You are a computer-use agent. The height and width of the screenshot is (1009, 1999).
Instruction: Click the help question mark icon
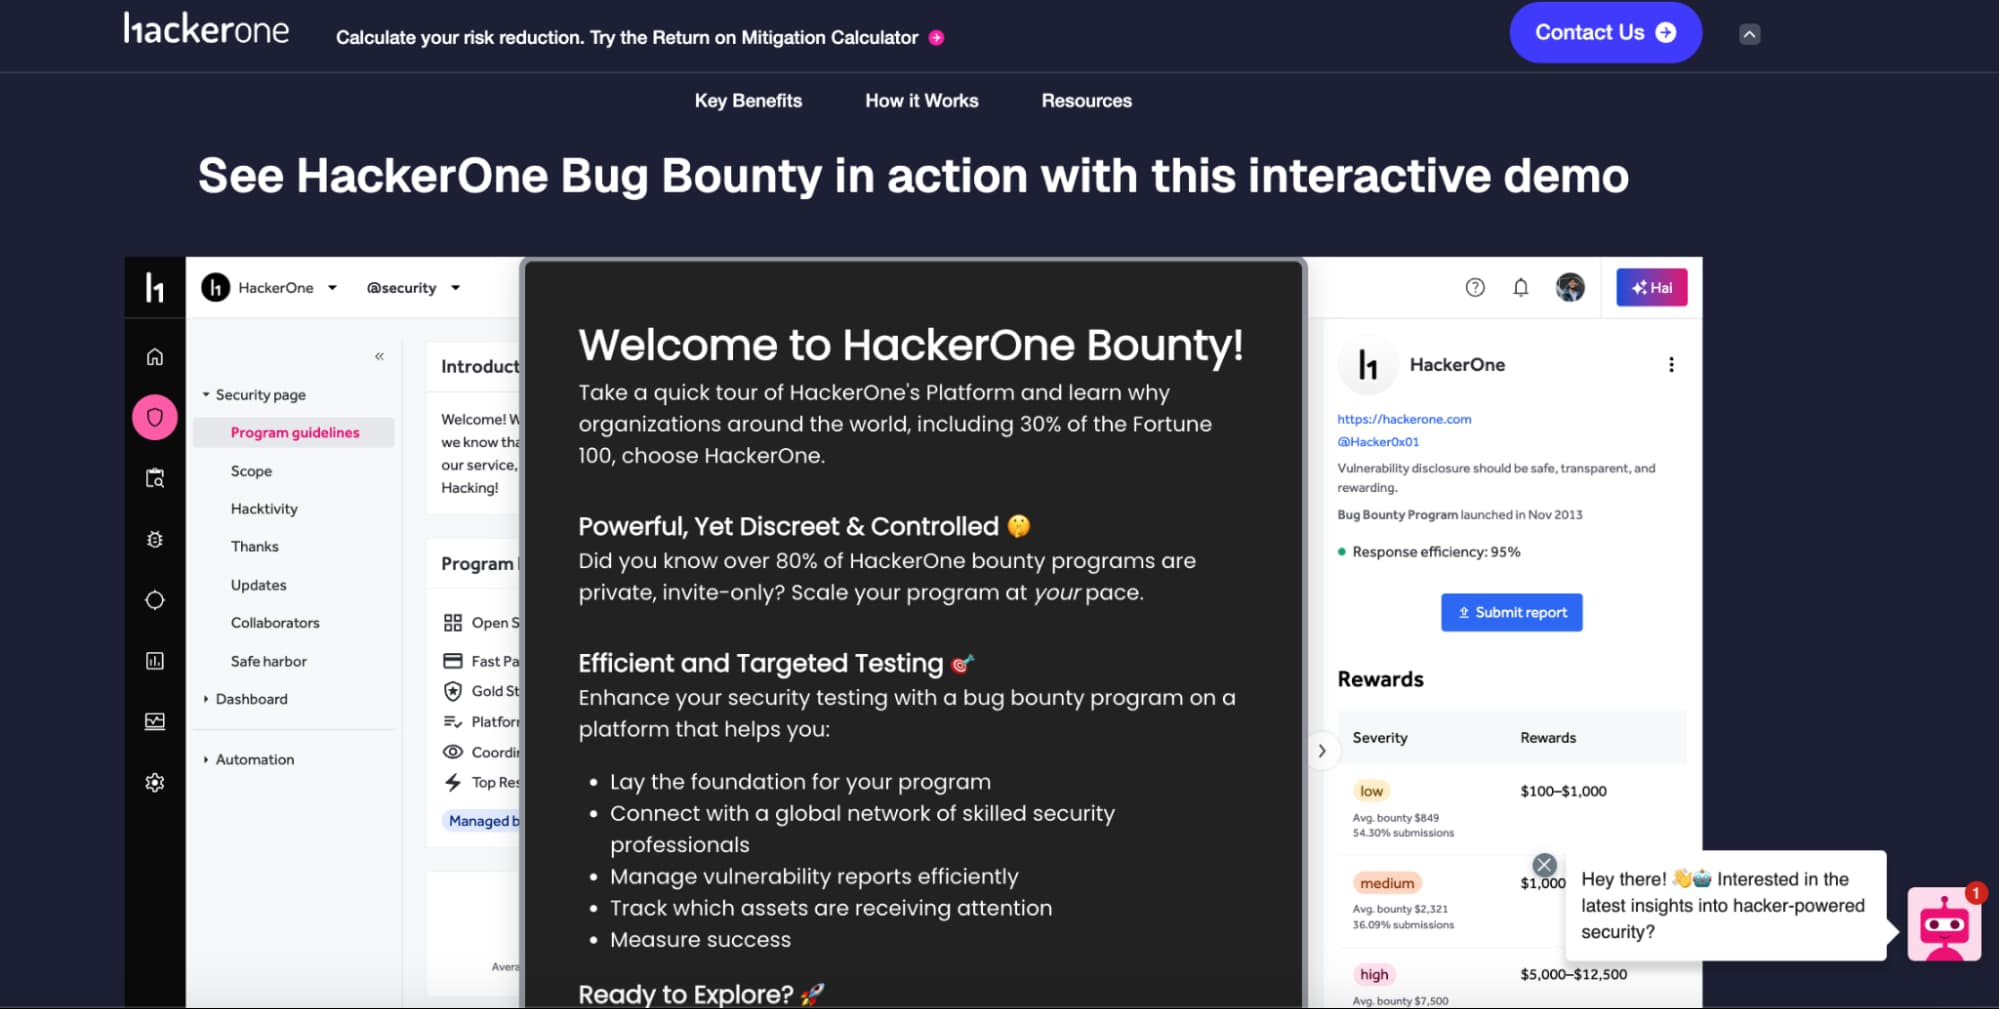click(x=1475, y=288)
